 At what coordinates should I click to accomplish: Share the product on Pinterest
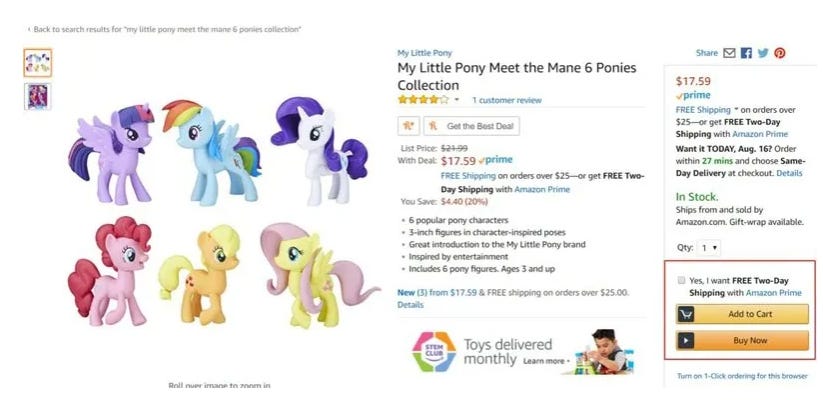pos(780,53)
